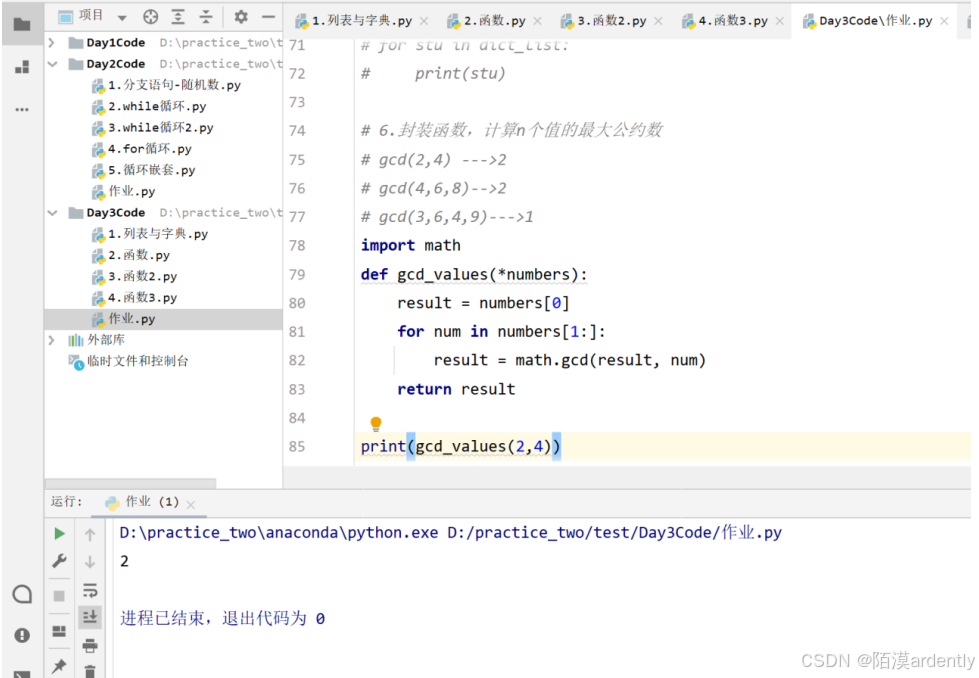Expand the 外部库 node
The height and width of the screenshot is (678, 979).
point(52,340)
